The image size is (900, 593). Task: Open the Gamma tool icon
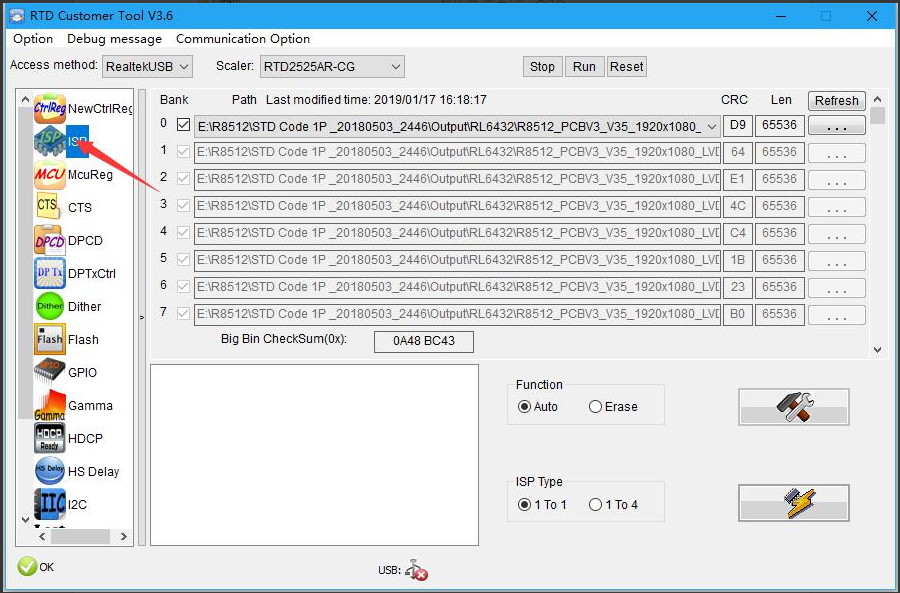pyautogui.click(x=50, y=405)
